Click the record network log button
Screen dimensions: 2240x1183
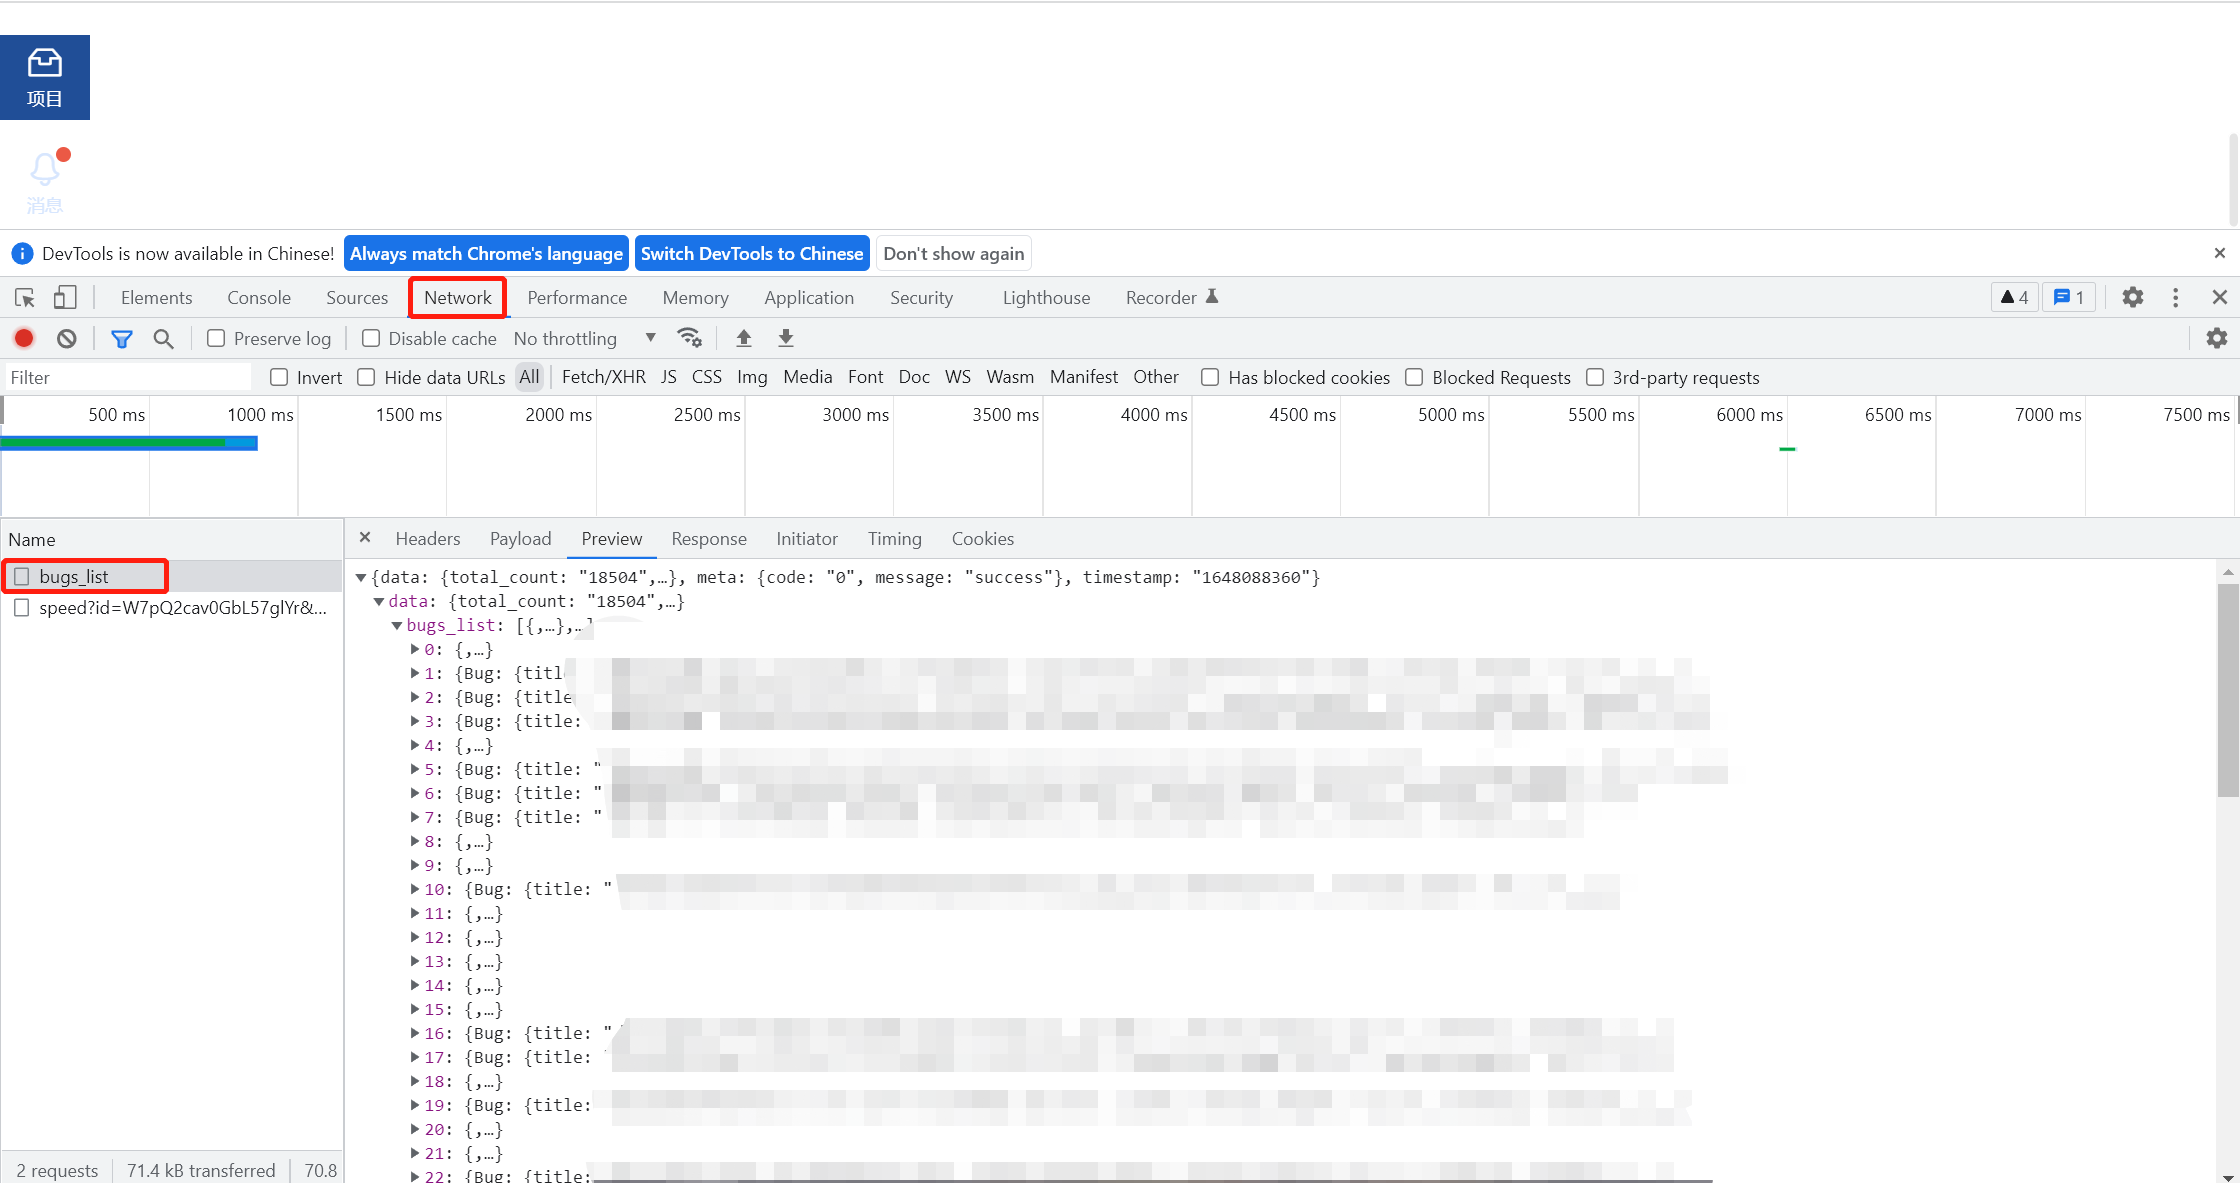point(24,339)
